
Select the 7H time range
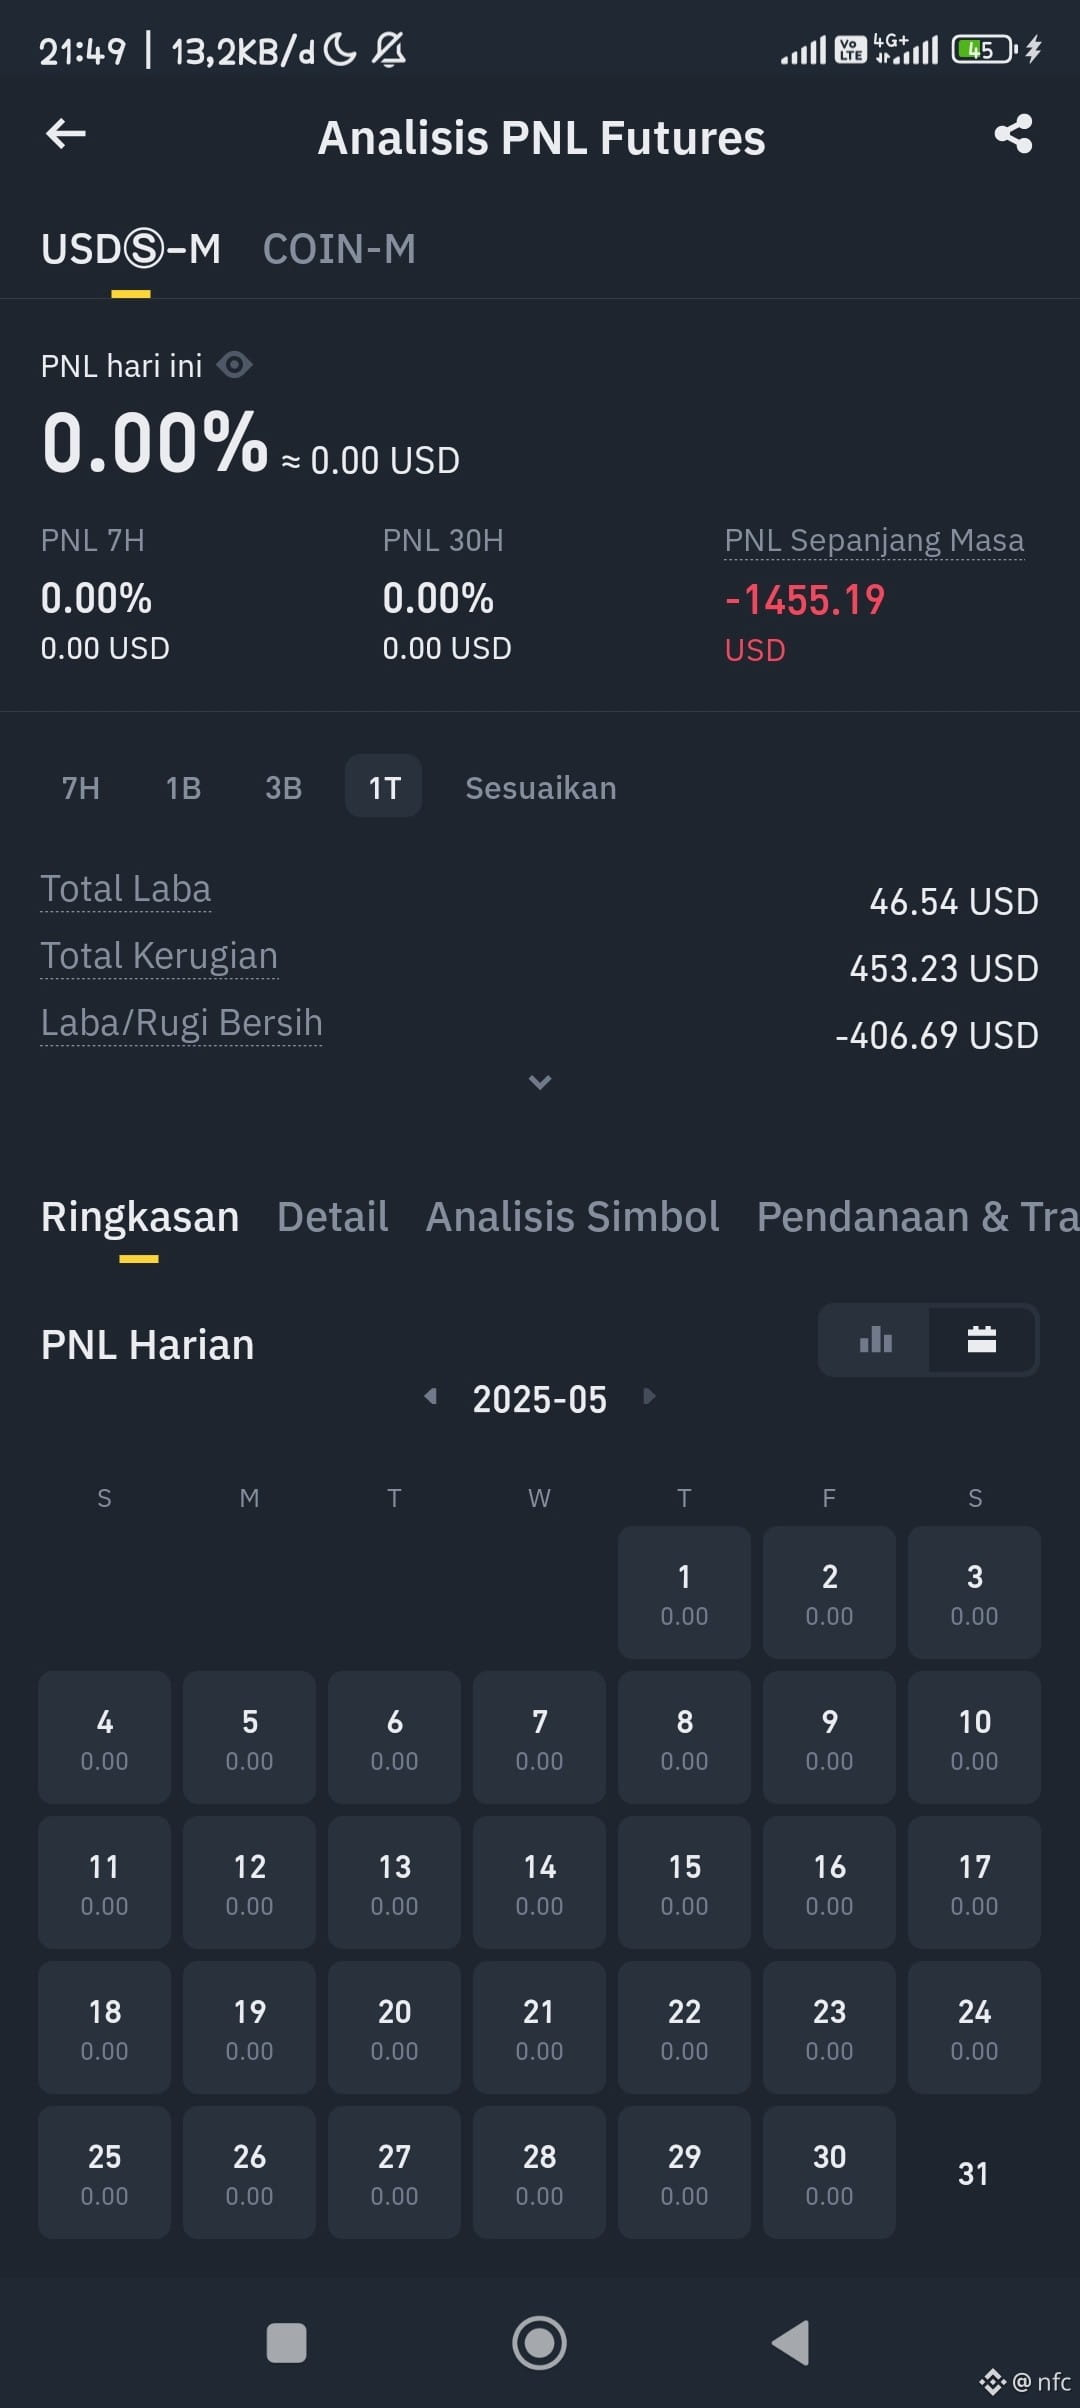click(81, 788)
